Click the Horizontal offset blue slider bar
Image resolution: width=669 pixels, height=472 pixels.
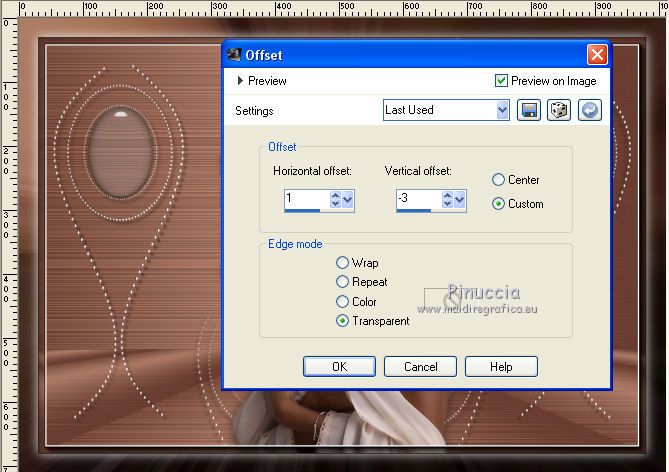pyautogui.click(x=302, y=210)
